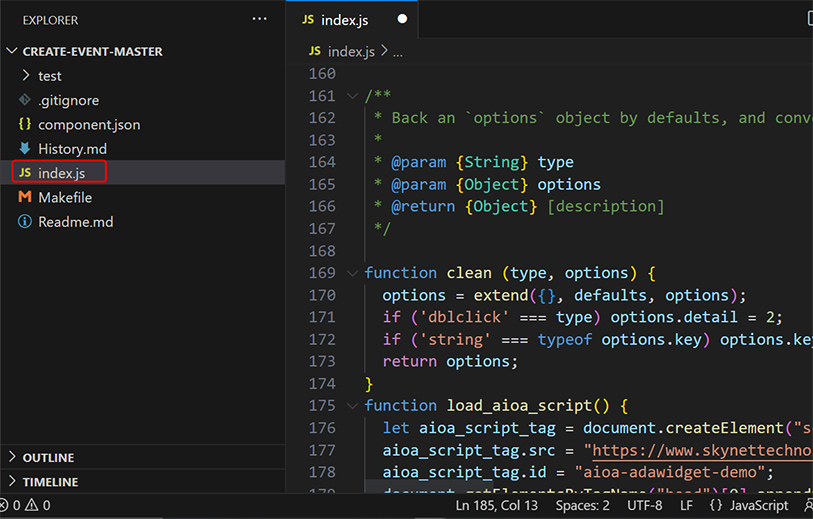Click the Readme.md info icon in Explorer
The width and height of the screenshot is (813, 519).
pyautogui.click(x=25, y=222)
